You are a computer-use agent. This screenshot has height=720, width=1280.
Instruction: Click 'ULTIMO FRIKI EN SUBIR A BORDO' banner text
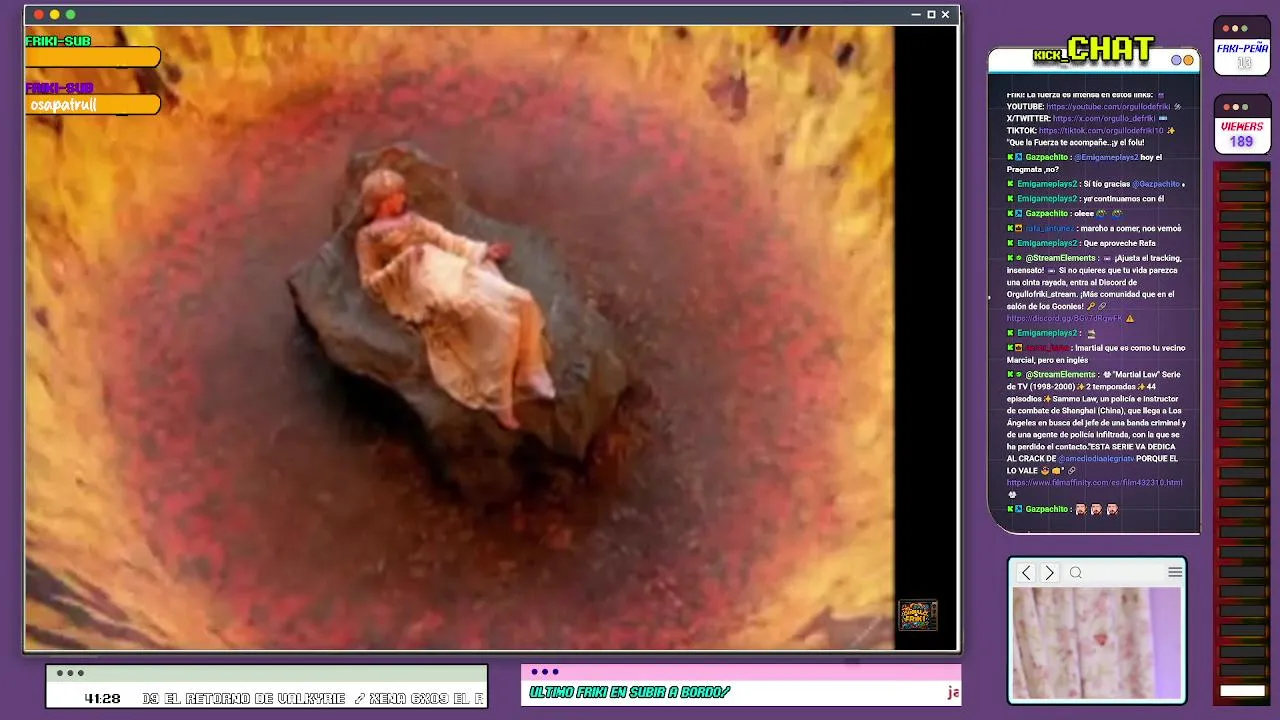(629, 692)
